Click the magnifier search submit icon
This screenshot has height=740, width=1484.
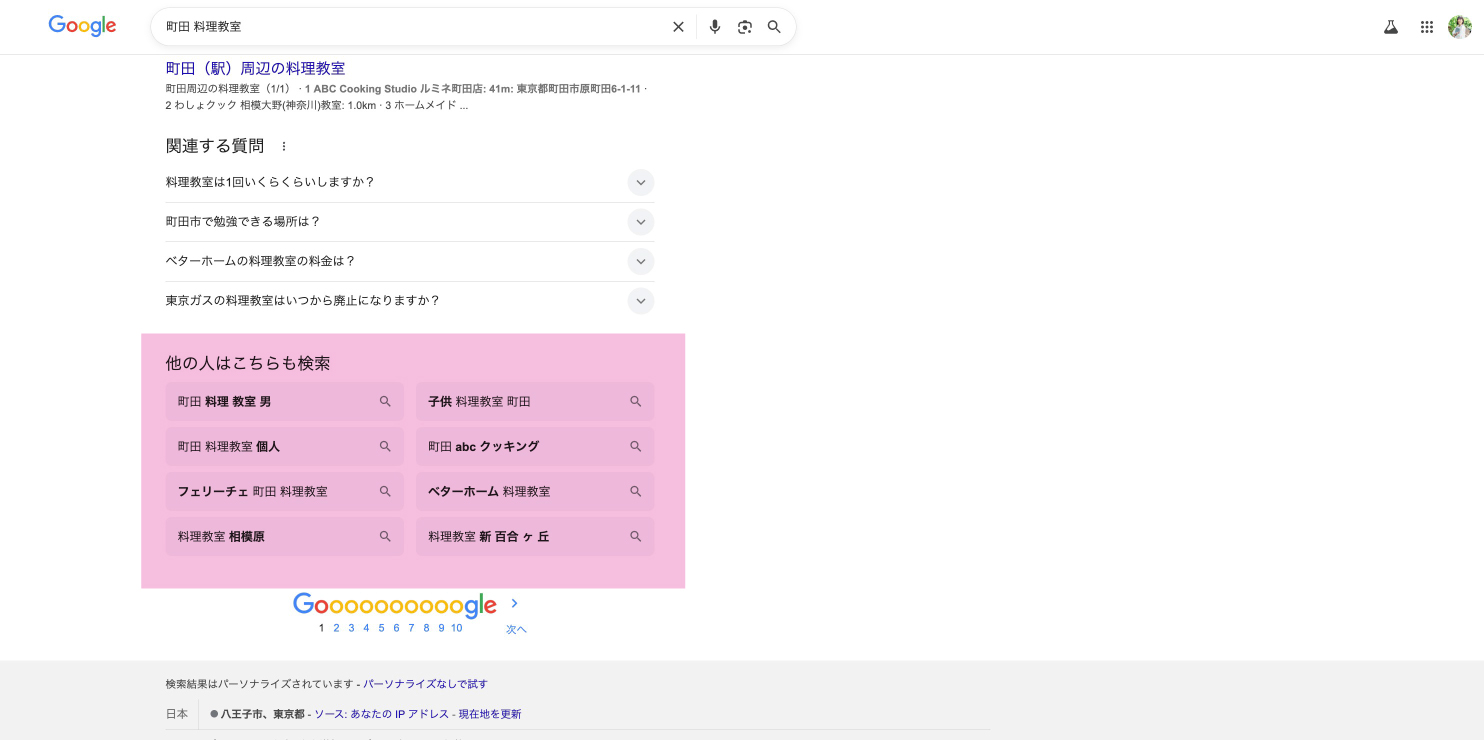774,27
